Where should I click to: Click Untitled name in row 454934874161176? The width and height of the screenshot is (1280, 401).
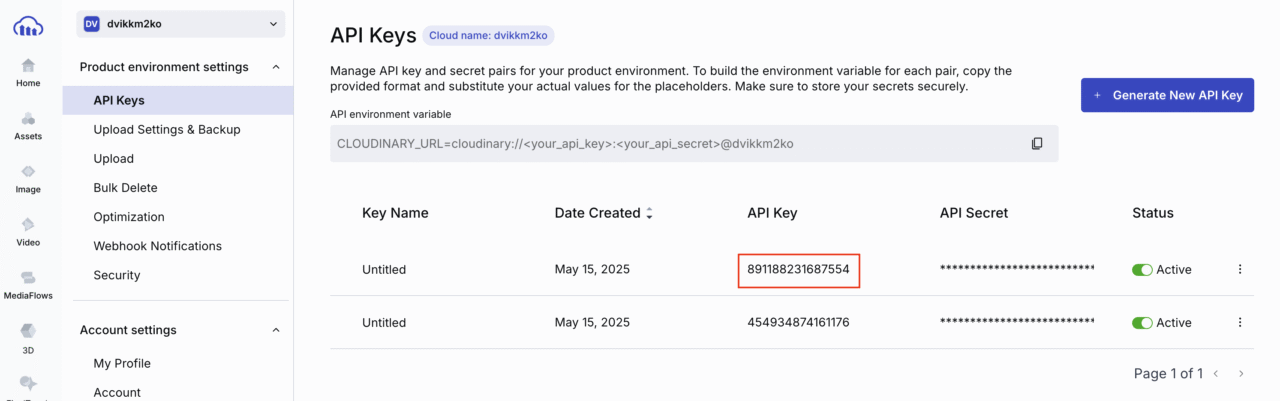384,322
